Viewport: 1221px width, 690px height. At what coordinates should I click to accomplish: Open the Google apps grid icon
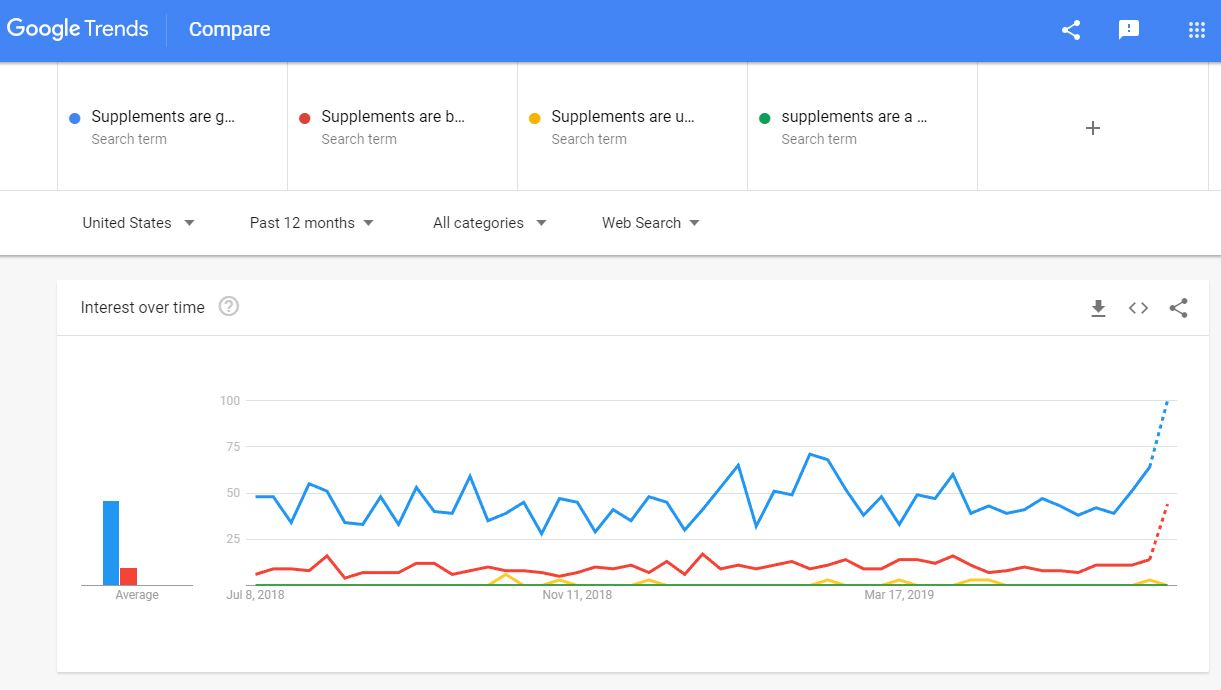1197,30
